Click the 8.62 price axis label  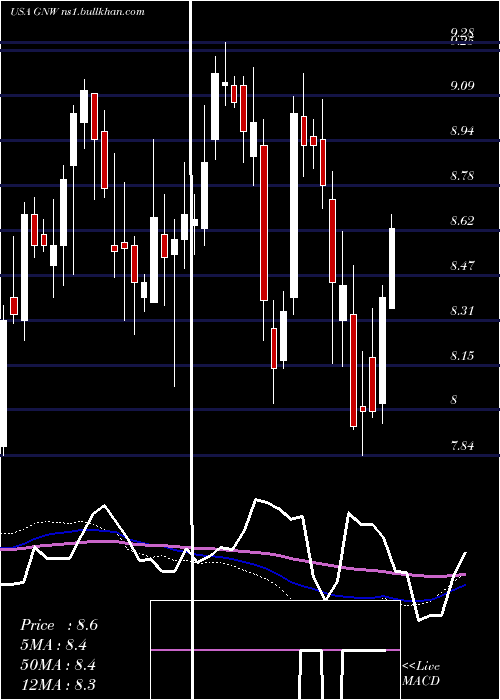point(462,221)
